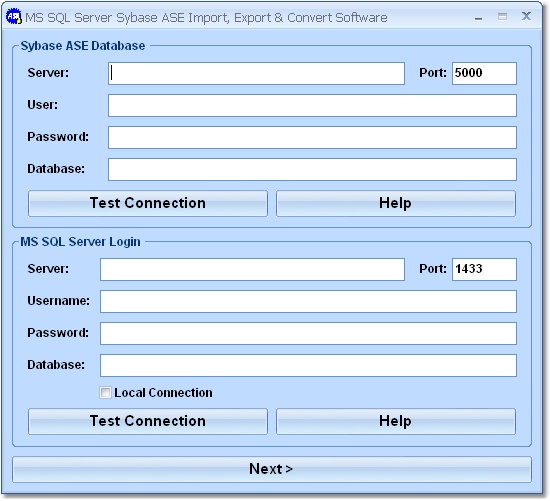Focus the Sybase ASE Password field
Screen dimensions: 550x501
[312, 137]
